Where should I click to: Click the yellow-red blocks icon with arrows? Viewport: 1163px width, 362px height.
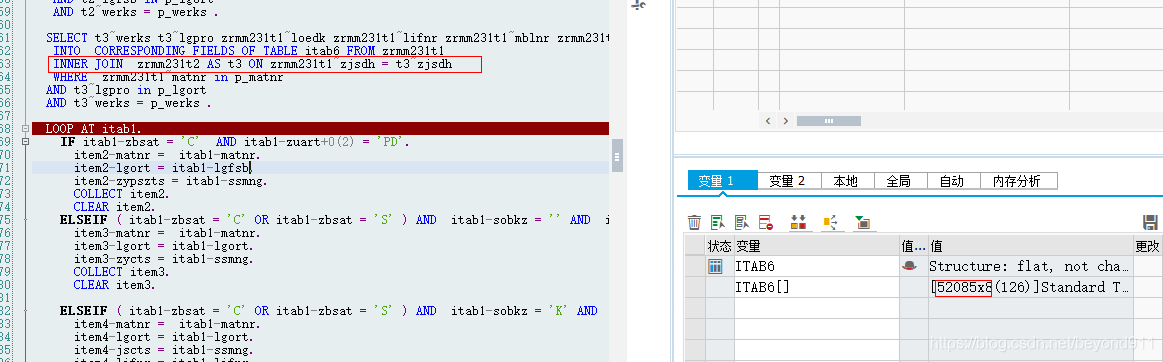click(x=798, y=222)
